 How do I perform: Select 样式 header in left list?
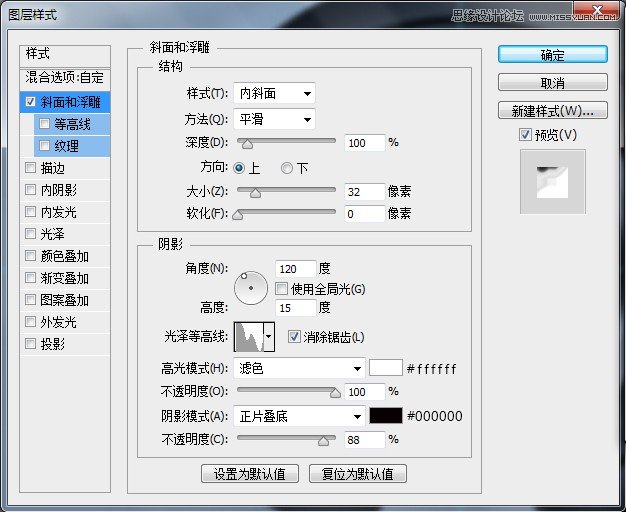pos(65,56)
